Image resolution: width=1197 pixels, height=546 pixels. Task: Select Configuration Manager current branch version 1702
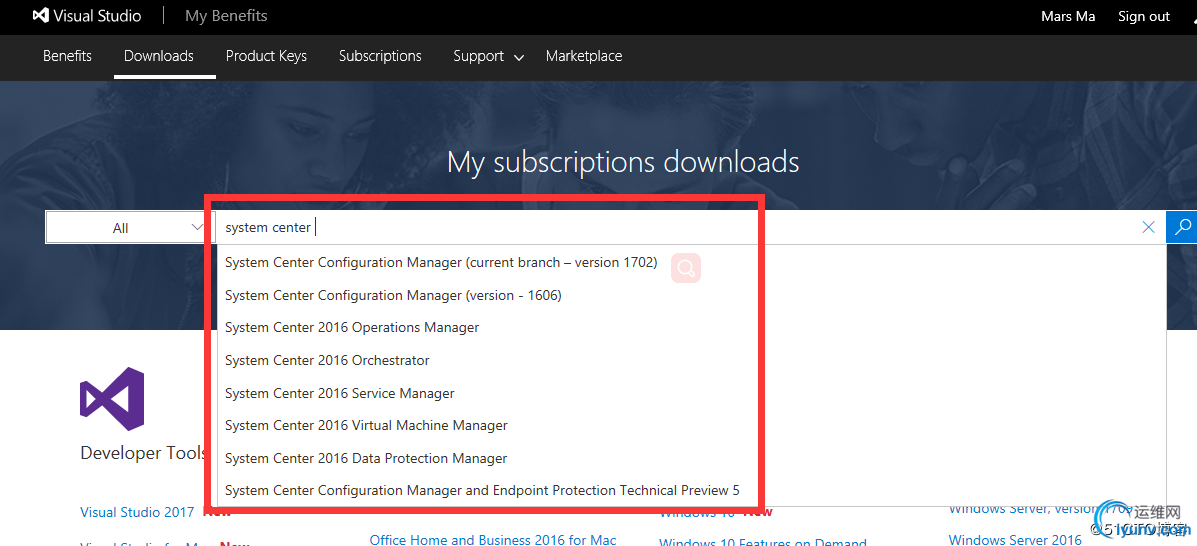[x=441, y=262]
